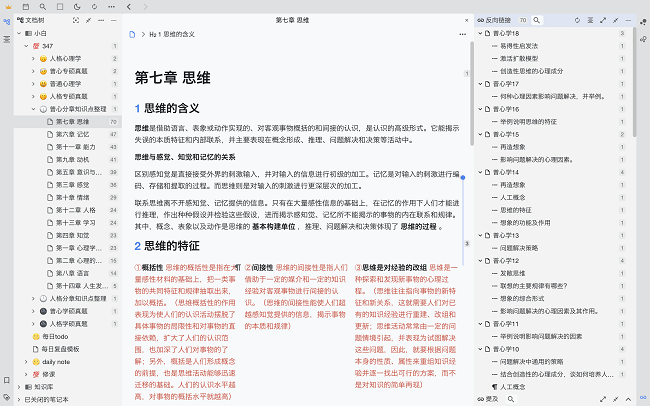
Task: Collapse the 小白 notebook
Action: tap(19, 33)
